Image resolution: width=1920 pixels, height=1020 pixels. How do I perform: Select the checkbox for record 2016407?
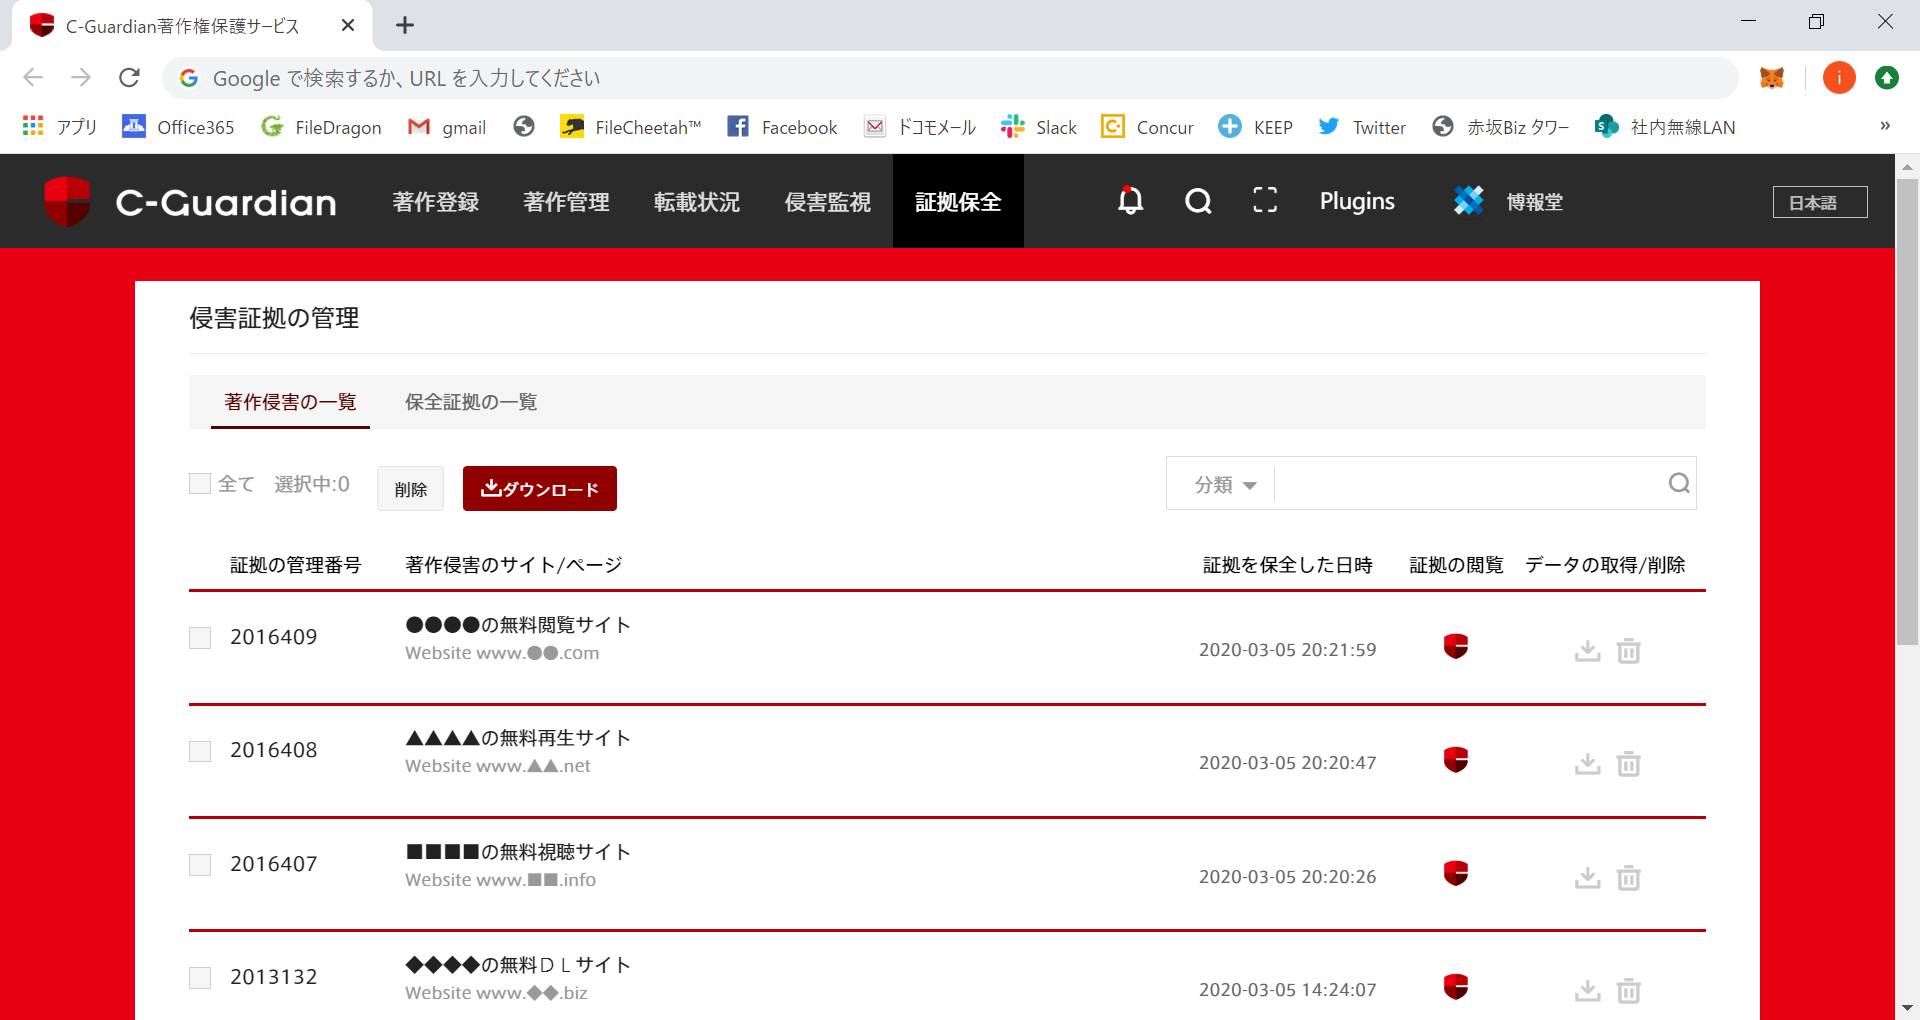(200, 865)
